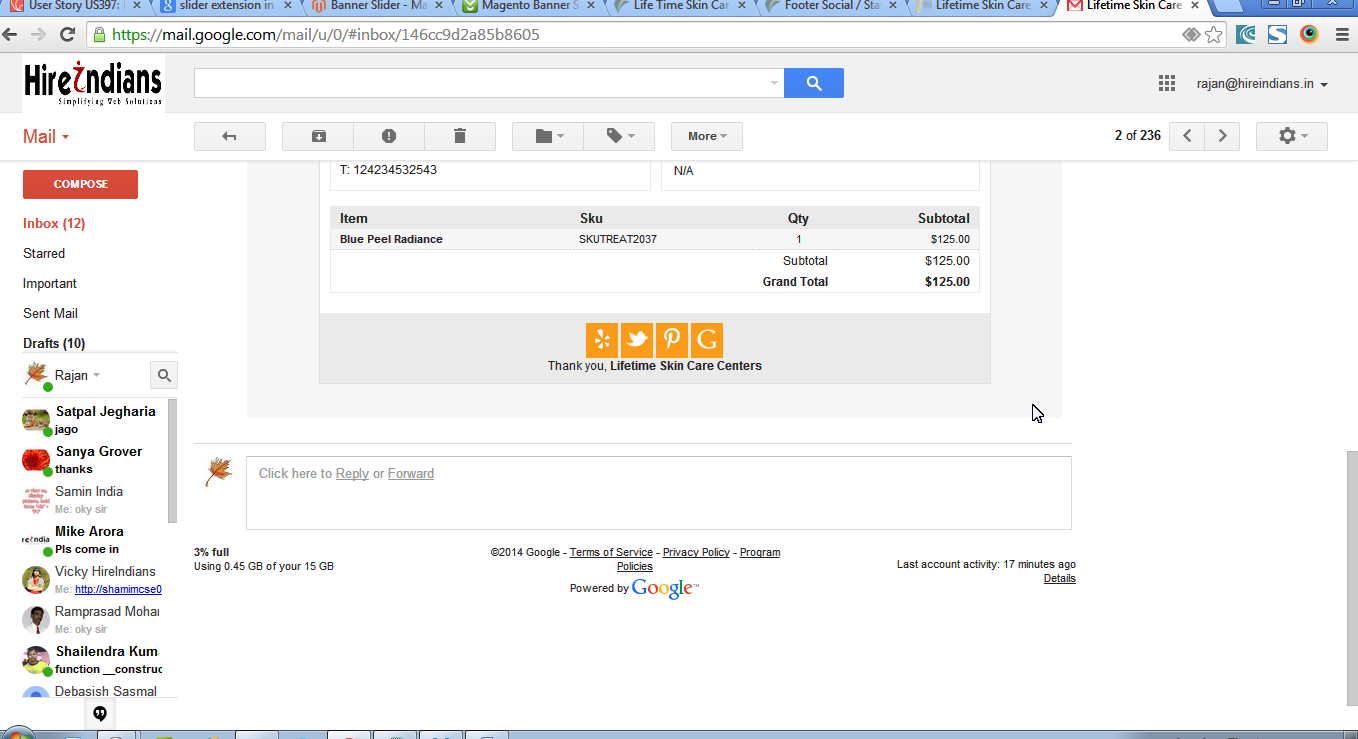Switch to User Story US397 tab
This screenshot has height=739, width=1358.
pos(75,6)
